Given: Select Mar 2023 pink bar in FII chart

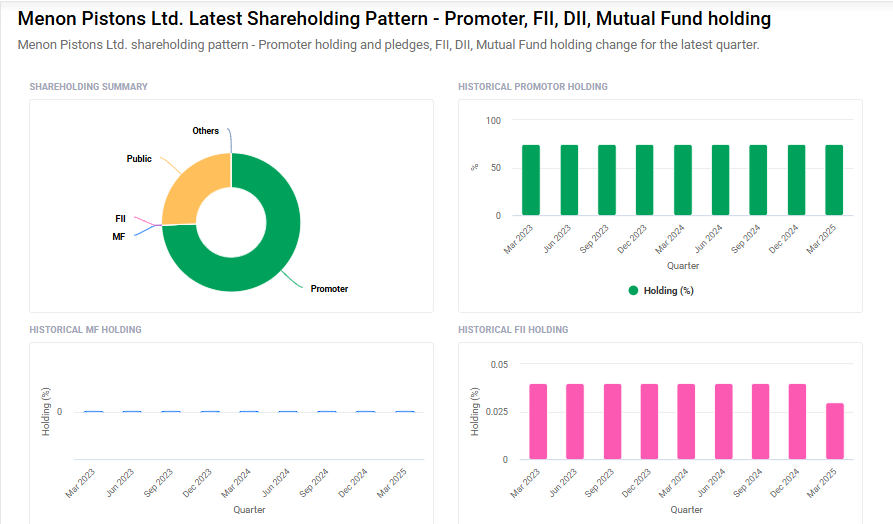Looking at the screenshot, I should [538, 421].
